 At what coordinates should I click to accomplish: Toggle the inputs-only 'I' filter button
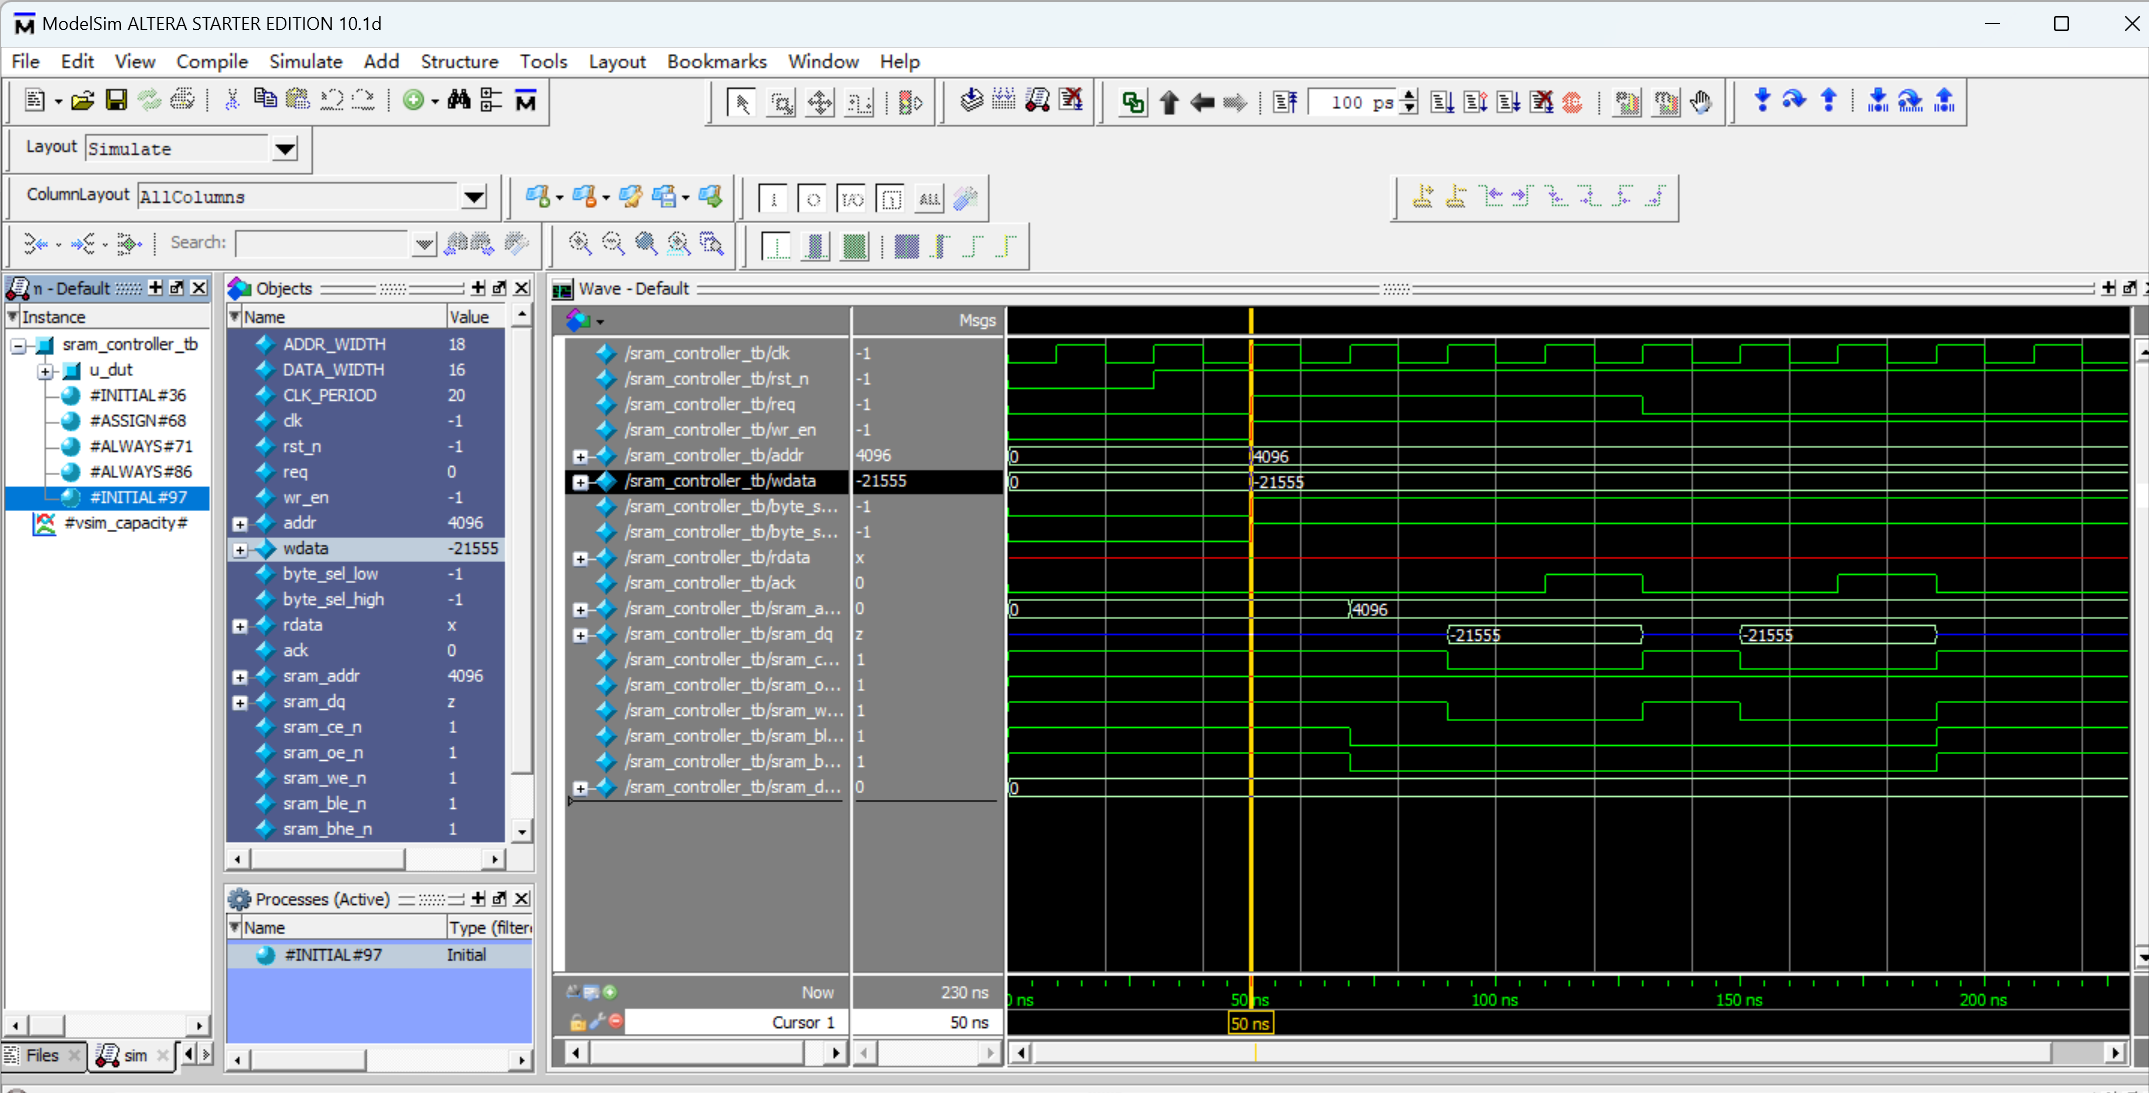(x=773, y=199)
